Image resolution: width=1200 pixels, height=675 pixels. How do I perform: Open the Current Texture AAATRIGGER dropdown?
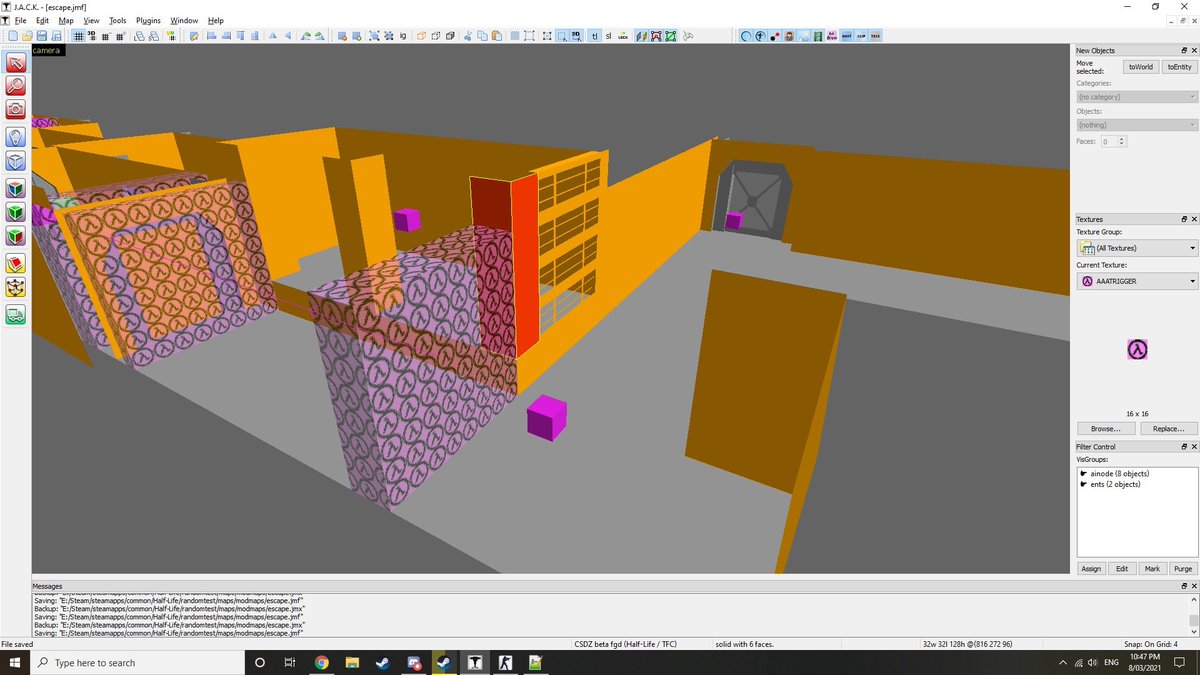[1137, 281]
